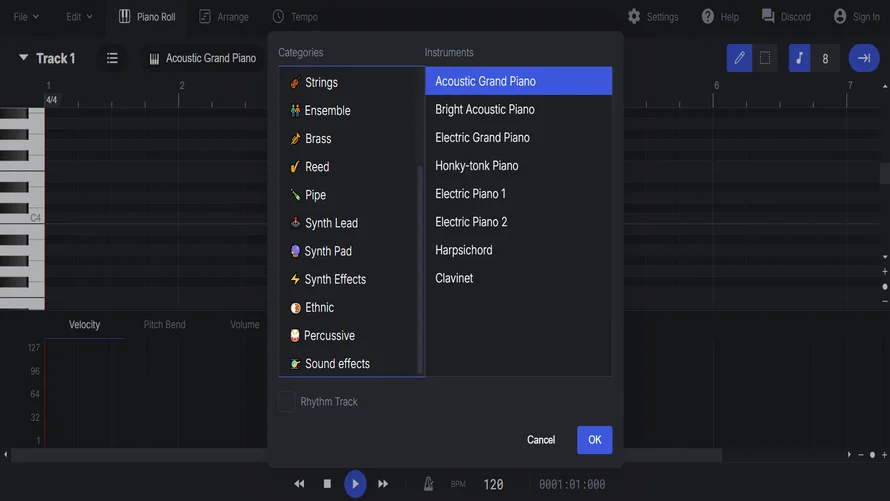This screenshot has height=501, width=890.
Task: Choose the Harpsichord instrument
Action: (518, 250)
